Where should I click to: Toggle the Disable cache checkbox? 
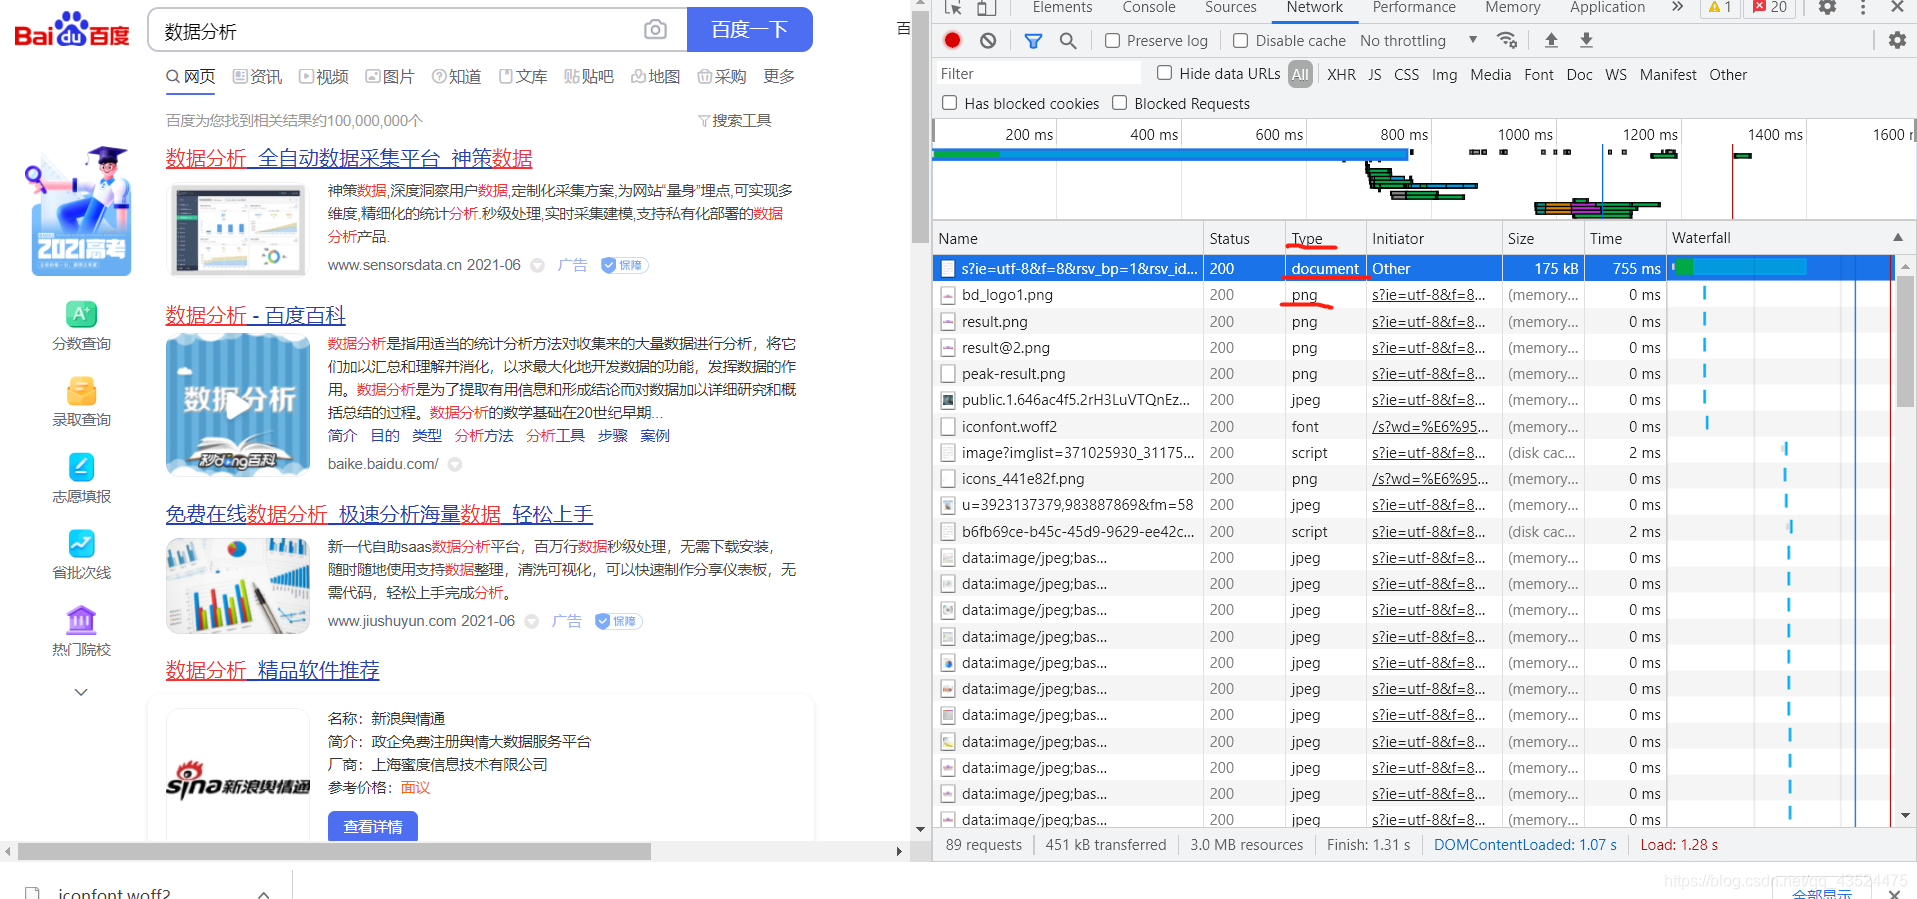(1241, 40)
